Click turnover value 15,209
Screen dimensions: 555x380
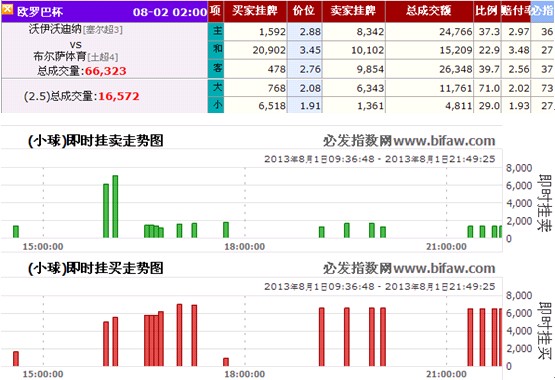[x=456, y=50]
